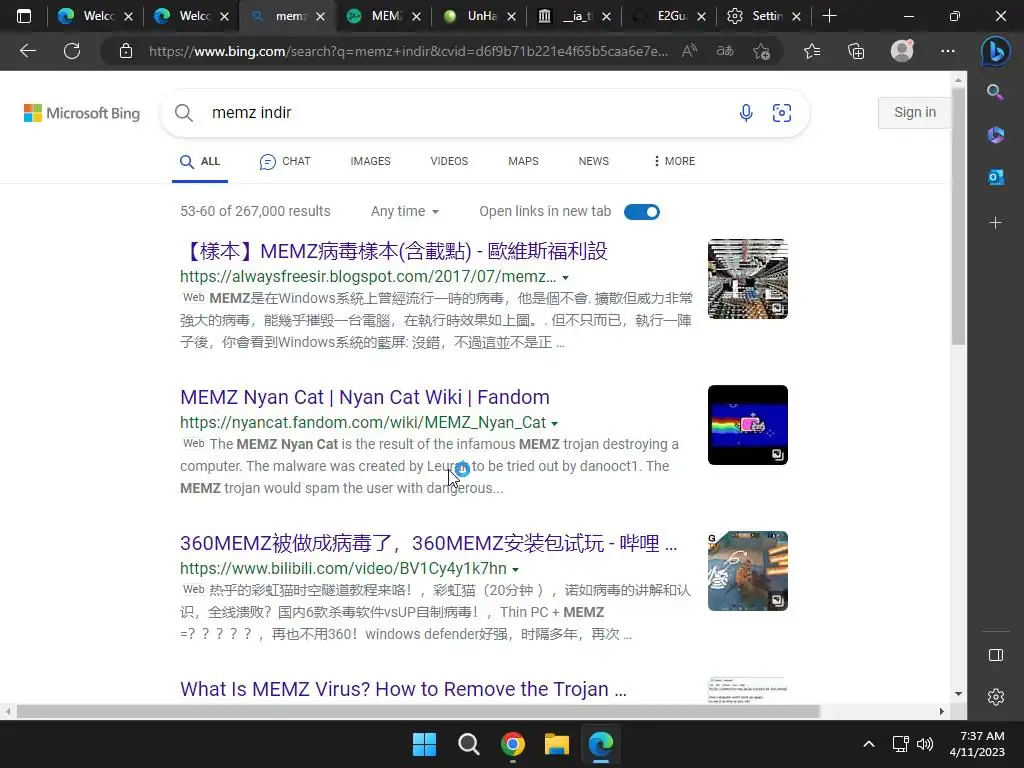1024x768 pixels.
Task: Open visual search camera icon
Action: coord(782,113)
